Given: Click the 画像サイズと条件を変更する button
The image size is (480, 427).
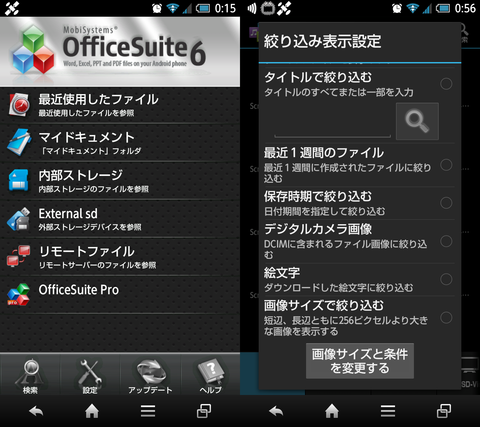Looking at the screenshot, I should click(x=360, y=361).
